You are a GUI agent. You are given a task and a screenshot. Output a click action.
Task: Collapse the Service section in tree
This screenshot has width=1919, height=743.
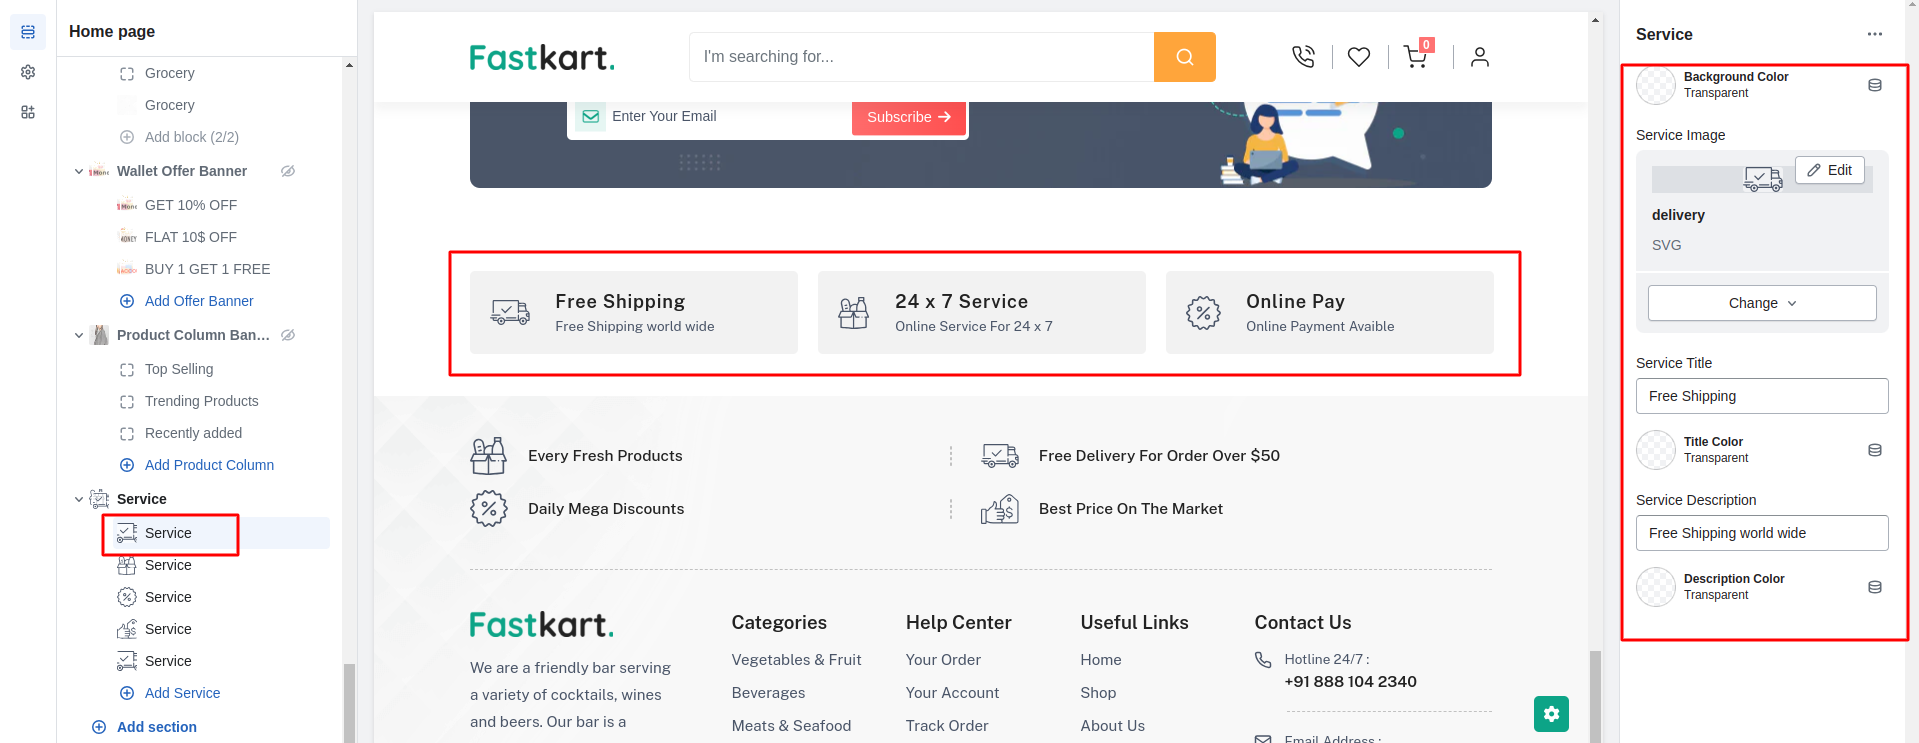pyautogui.click(x=79, y=499)
